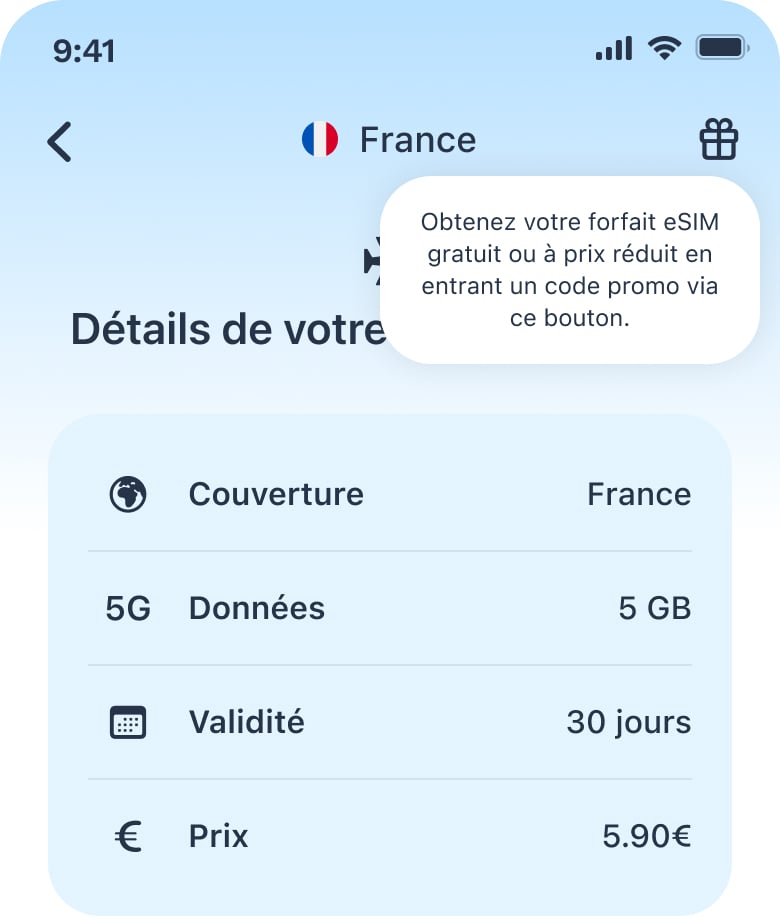The height and width of the screenshot is (918, 780).
Task: Open promo code via gift icon
Action: pos(718,140)
